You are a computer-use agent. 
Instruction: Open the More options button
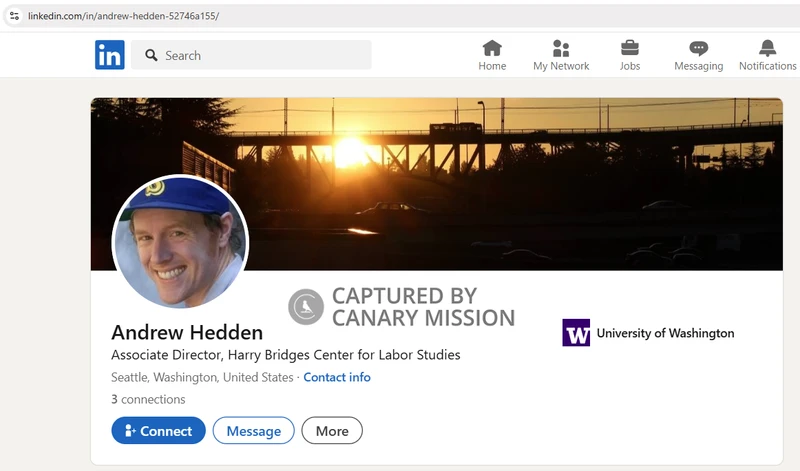click(x=332, y=431)
